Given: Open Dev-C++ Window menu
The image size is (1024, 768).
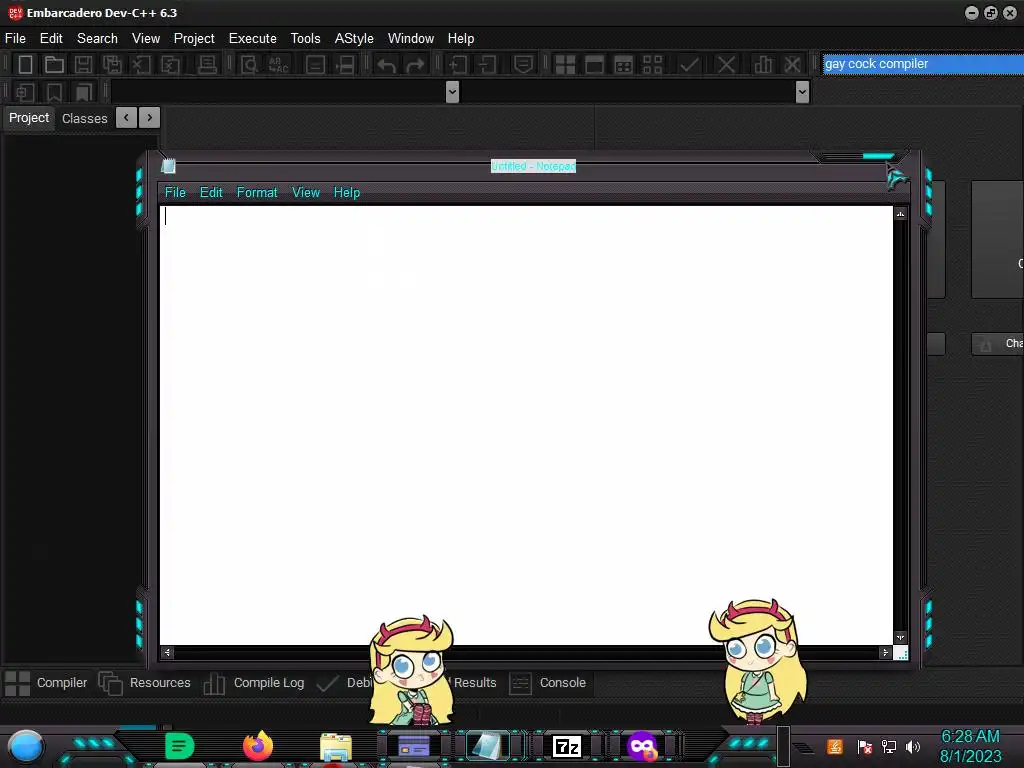Looking at the screenshot, I should pyautogui.click(x=411, y=39).
